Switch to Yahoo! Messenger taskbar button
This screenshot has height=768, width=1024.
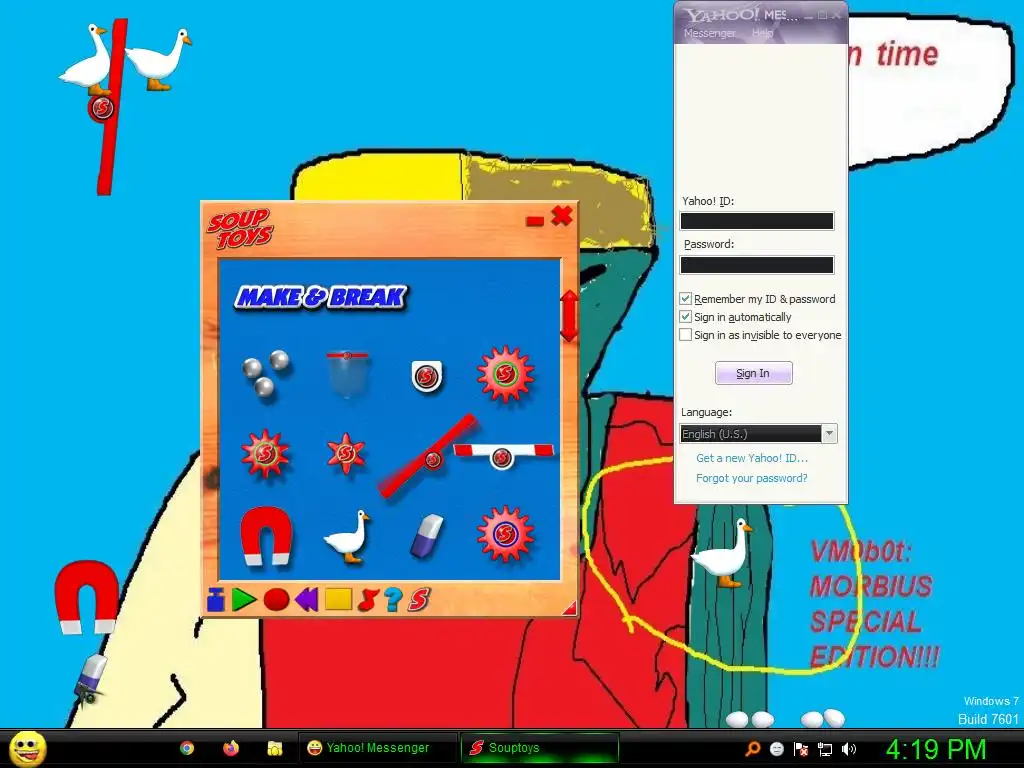[377, 748]
